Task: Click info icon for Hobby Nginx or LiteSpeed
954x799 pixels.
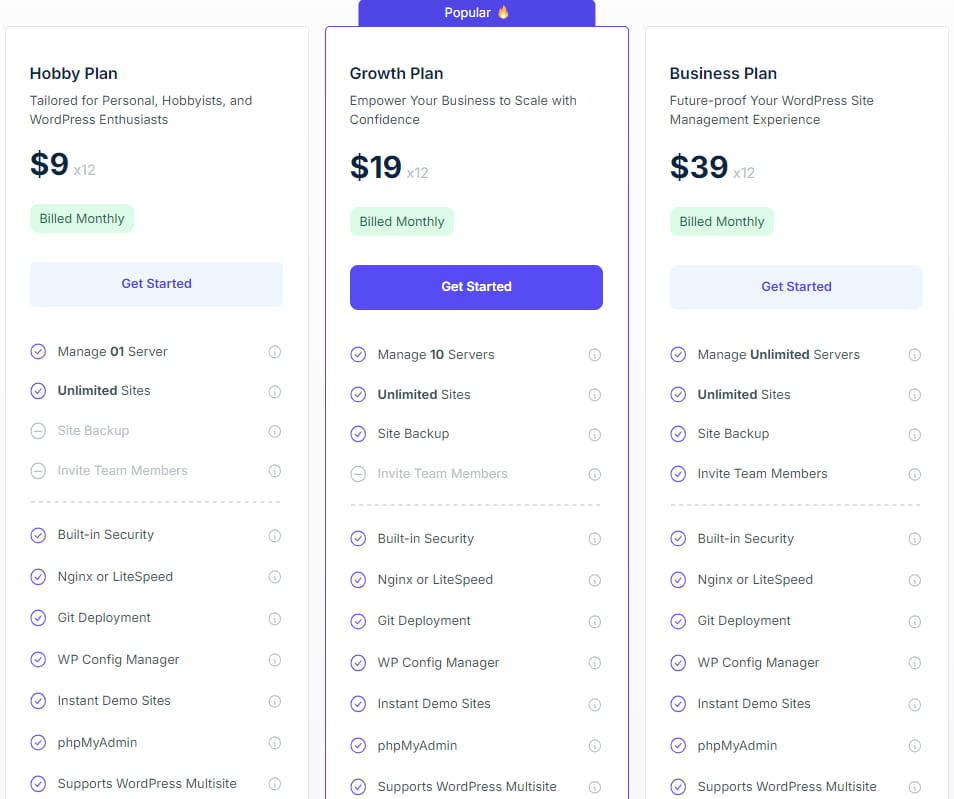Action: pos(275,577)
